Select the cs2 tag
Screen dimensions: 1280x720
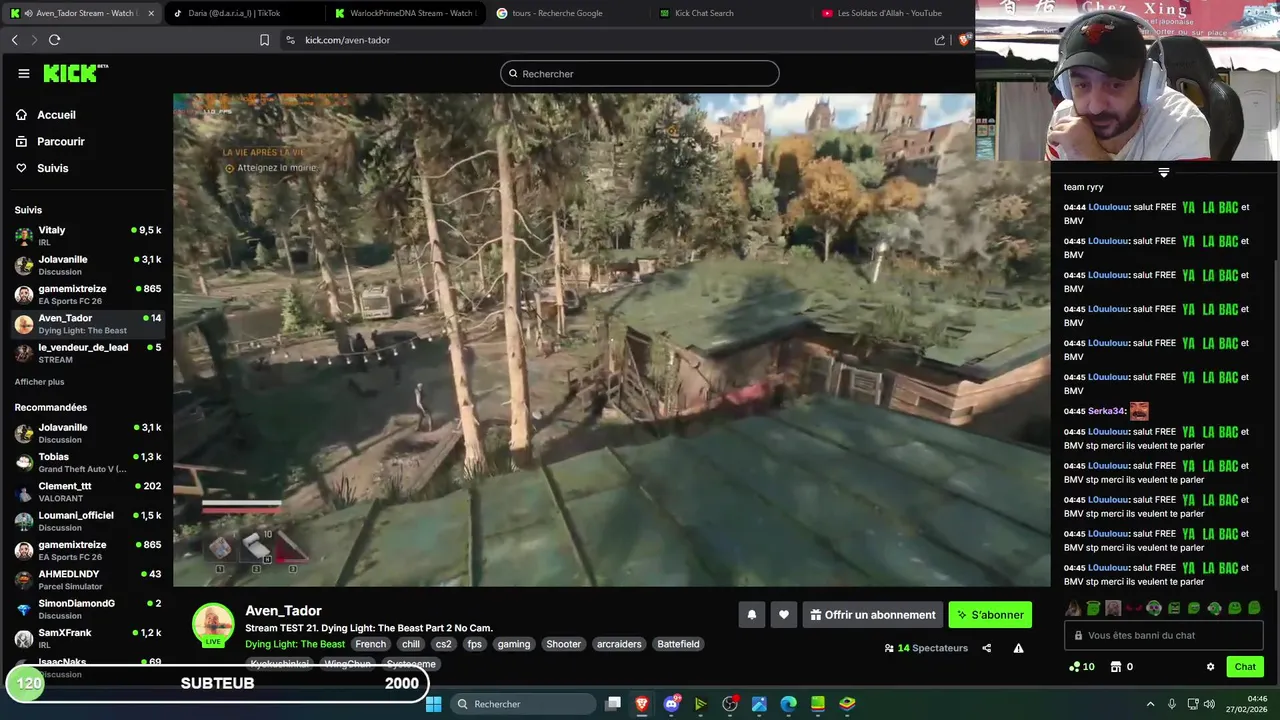tap(443, 644)
